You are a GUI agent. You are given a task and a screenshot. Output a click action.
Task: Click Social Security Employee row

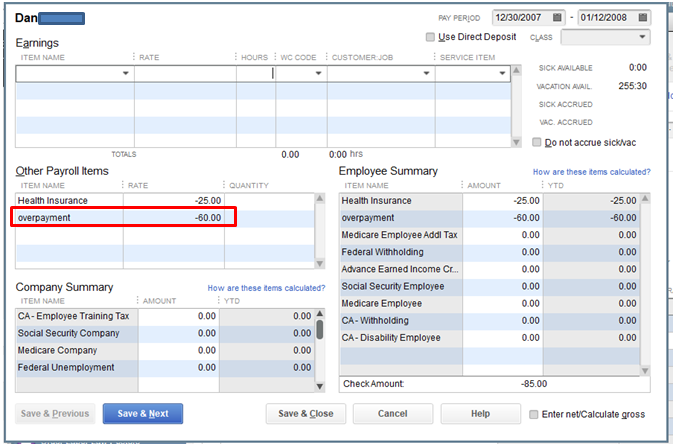click(489, 286)
